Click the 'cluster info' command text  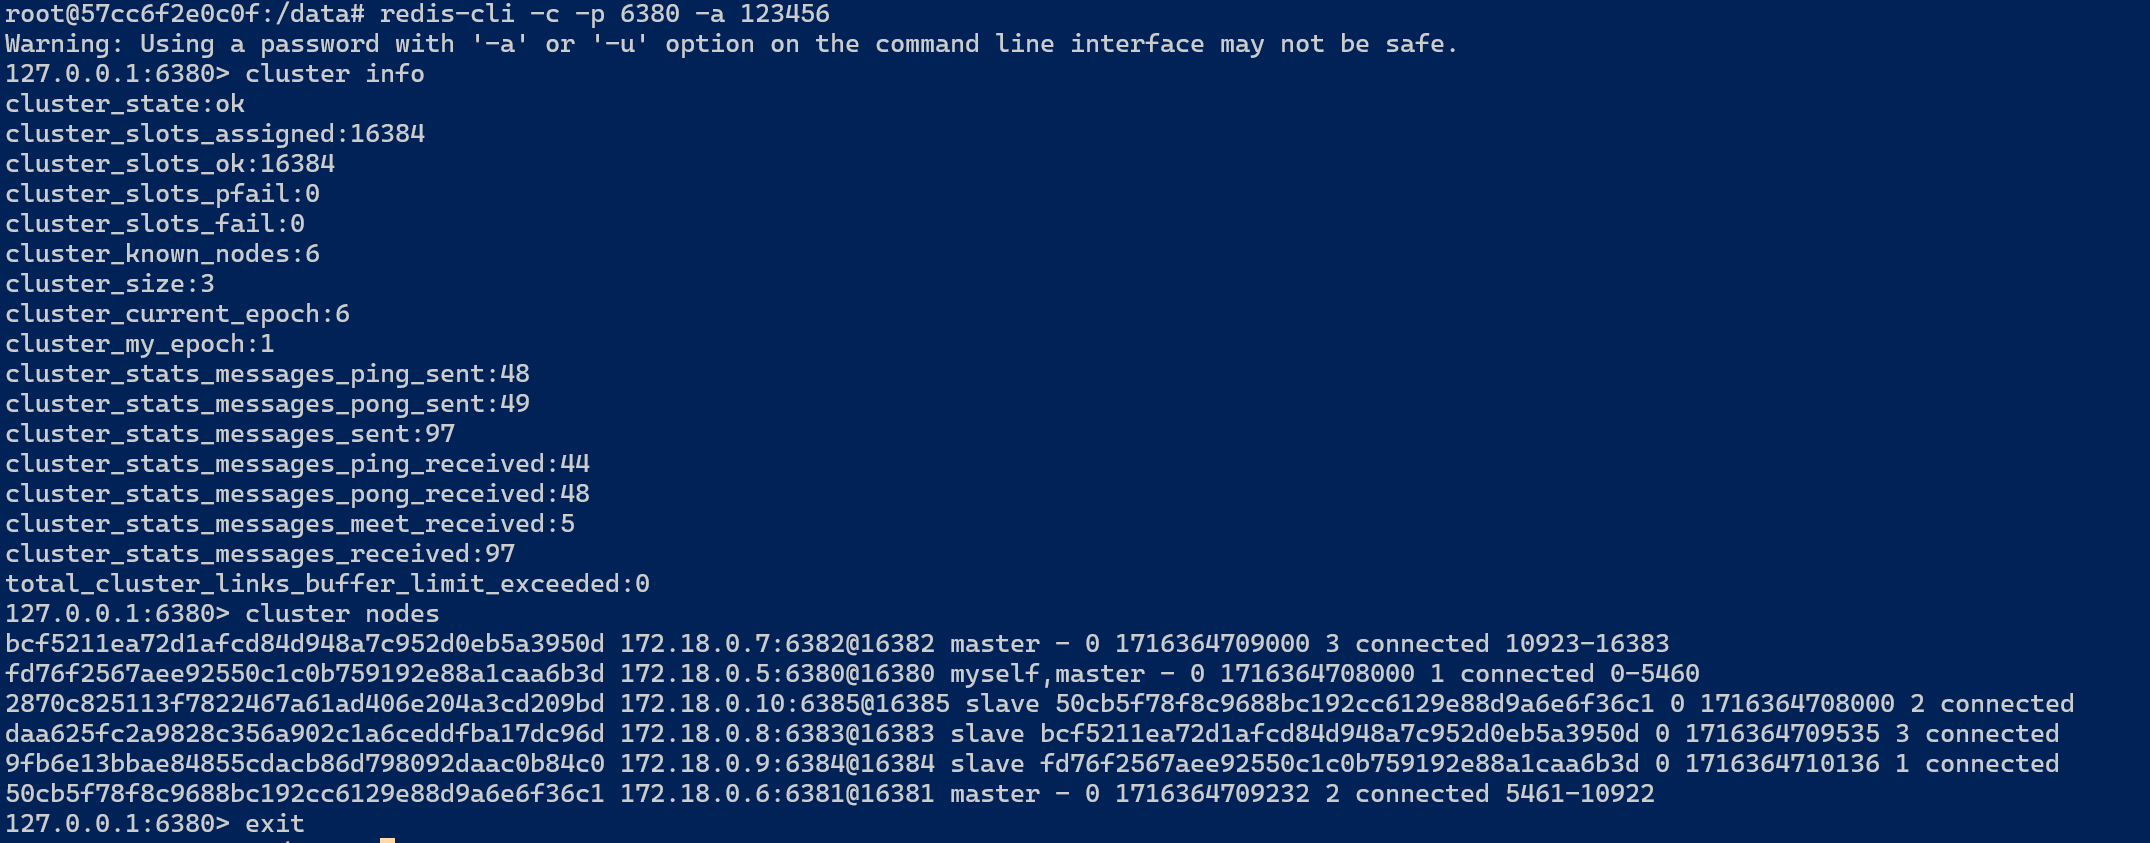click(335, 74)
